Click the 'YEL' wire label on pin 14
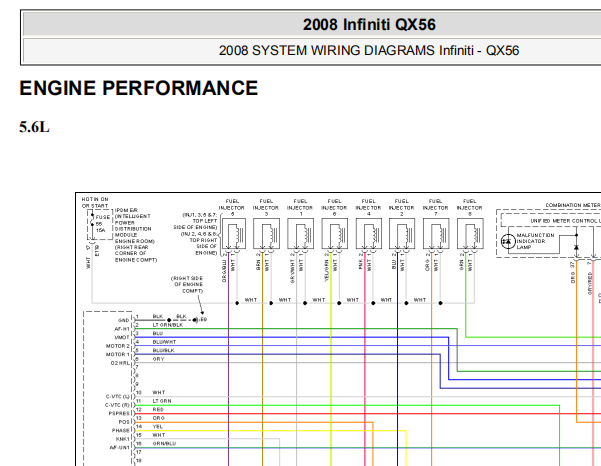Screen dimensions: 601x466 158,427
